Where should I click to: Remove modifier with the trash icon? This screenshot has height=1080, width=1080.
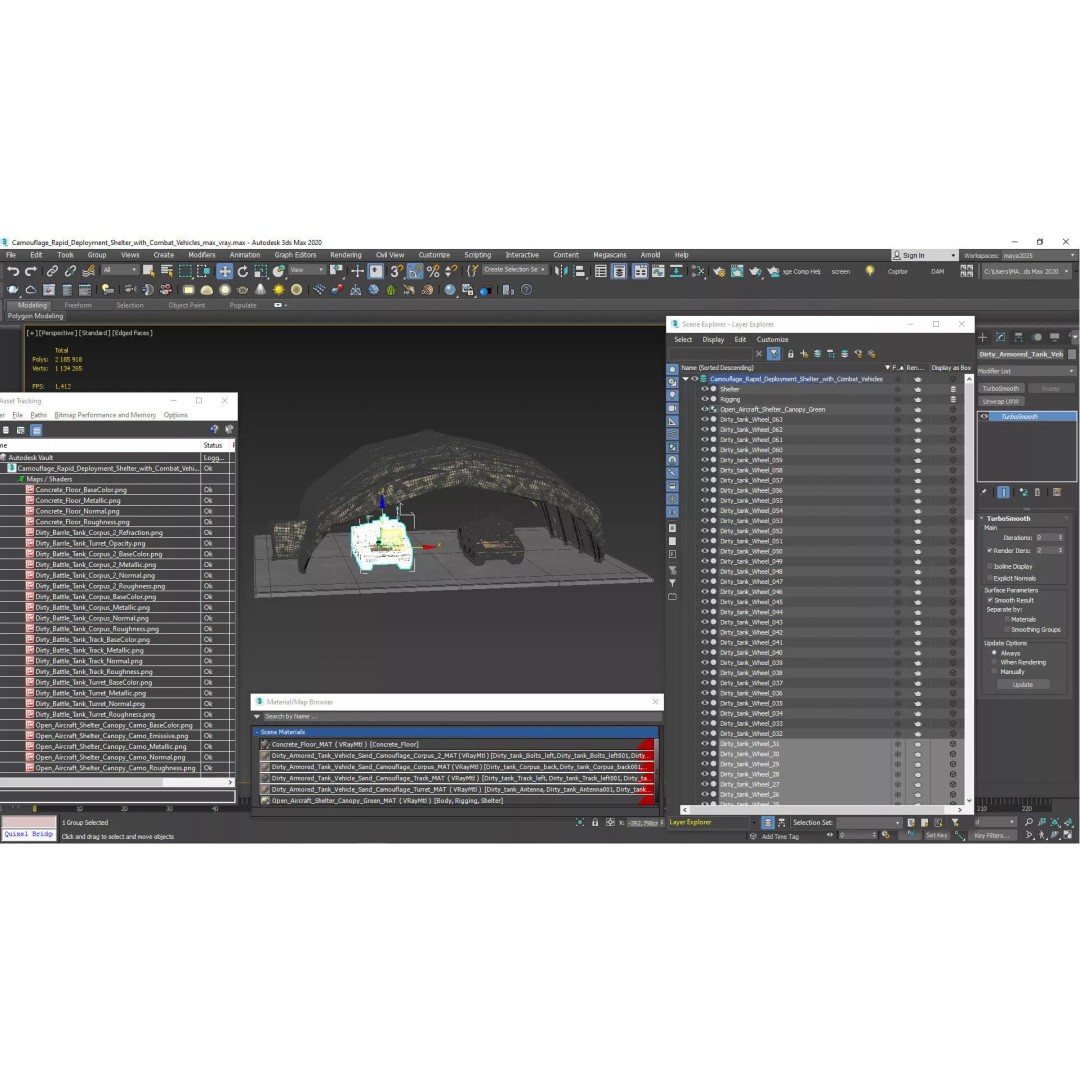[1037, 492]
